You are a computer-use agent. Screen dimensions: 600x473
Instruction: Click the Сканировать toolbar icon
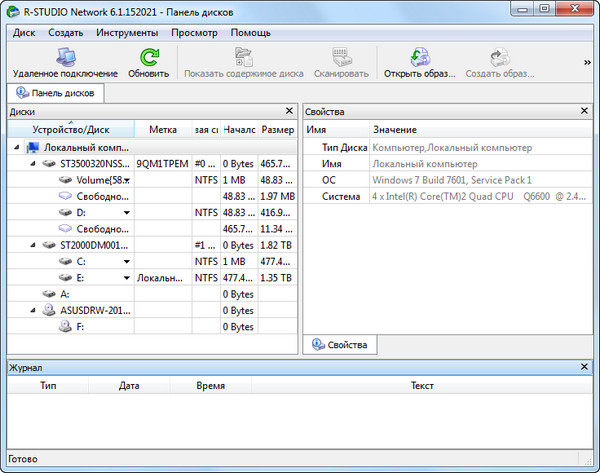point(342,57)
